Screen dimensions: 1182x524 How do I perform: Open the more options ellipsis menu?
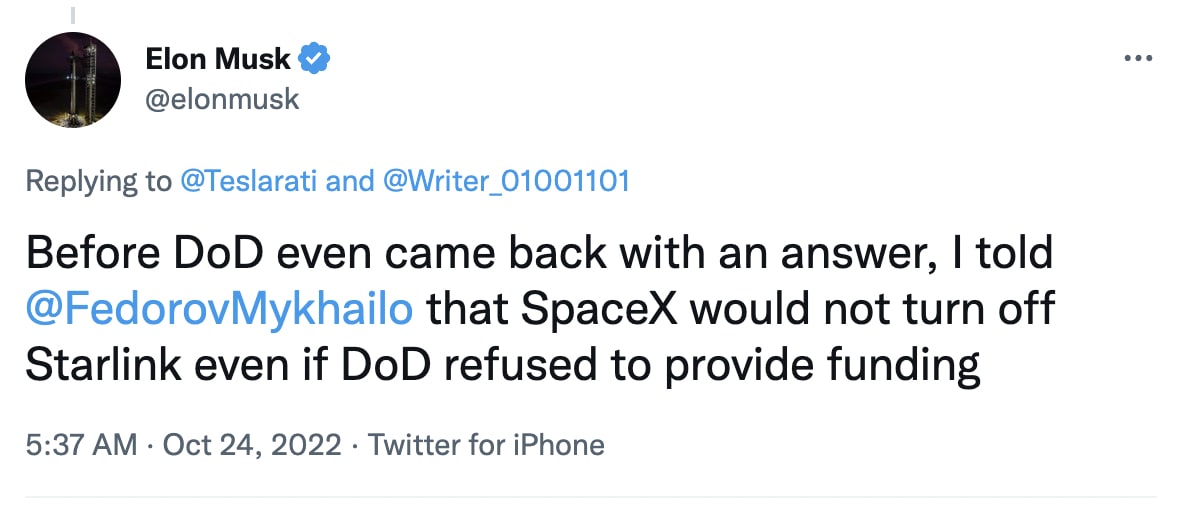[1139, 59]
